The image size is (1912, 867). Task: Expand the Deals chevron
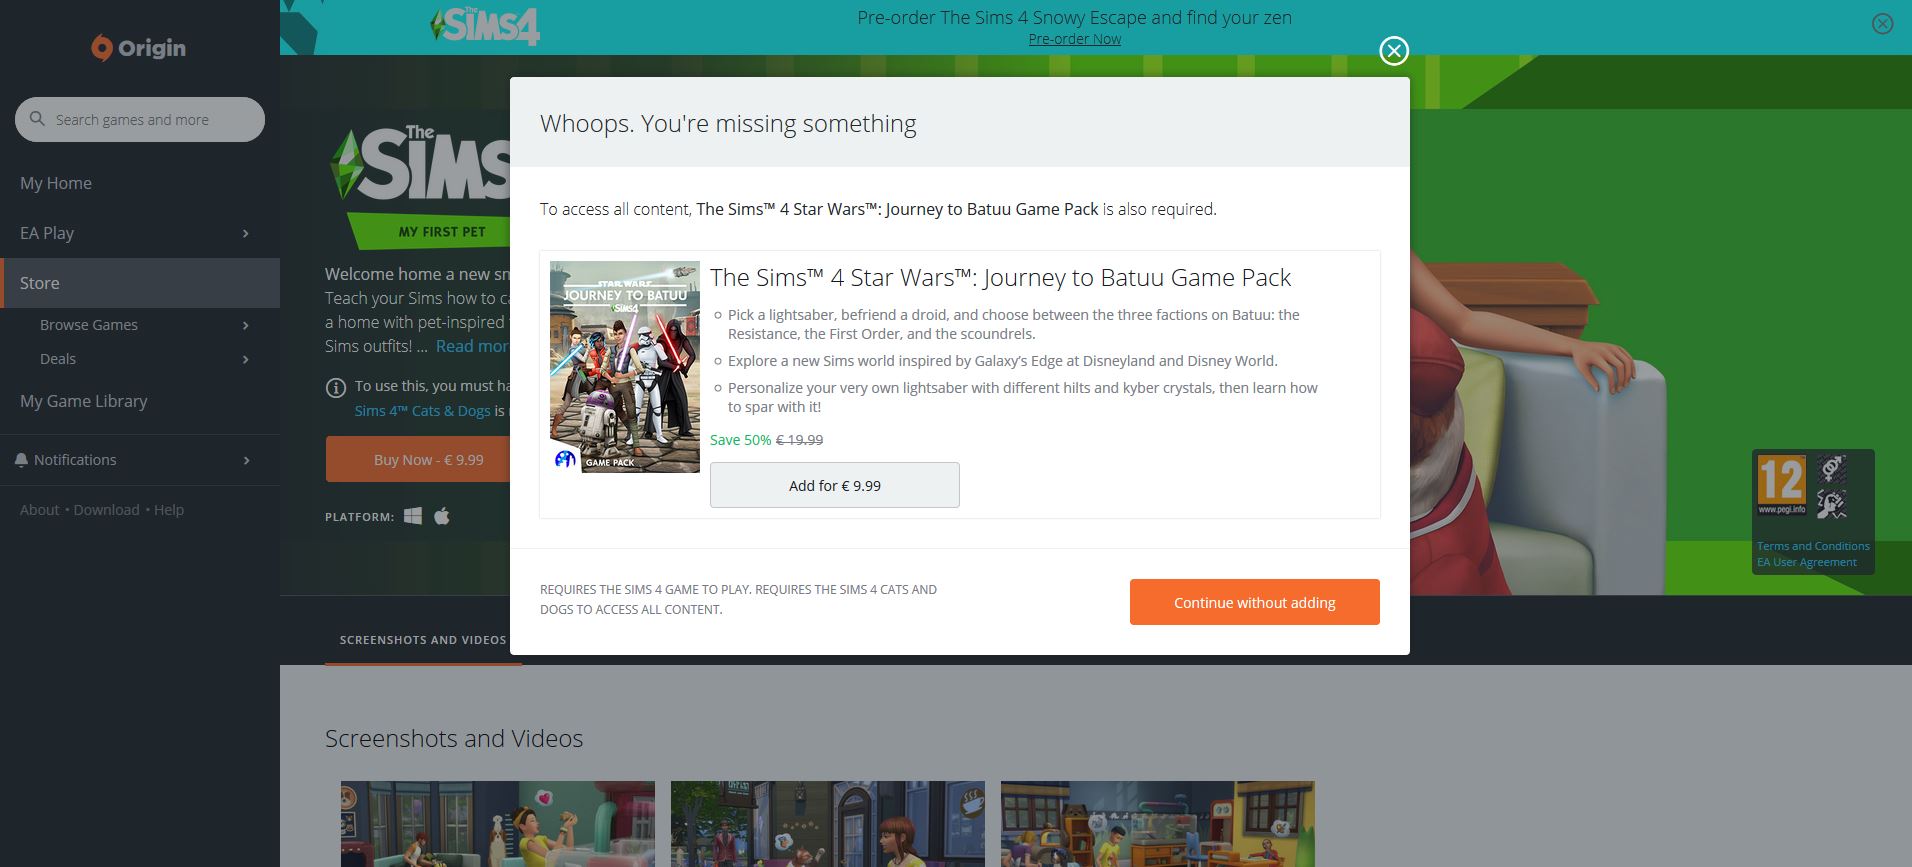click(x=246, y=359)
